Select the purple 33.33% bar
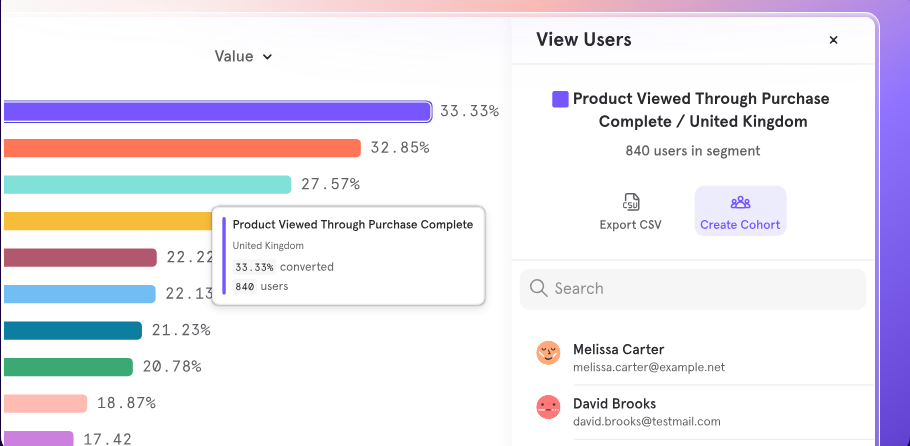Screen dimensions: 910x446 217,112
